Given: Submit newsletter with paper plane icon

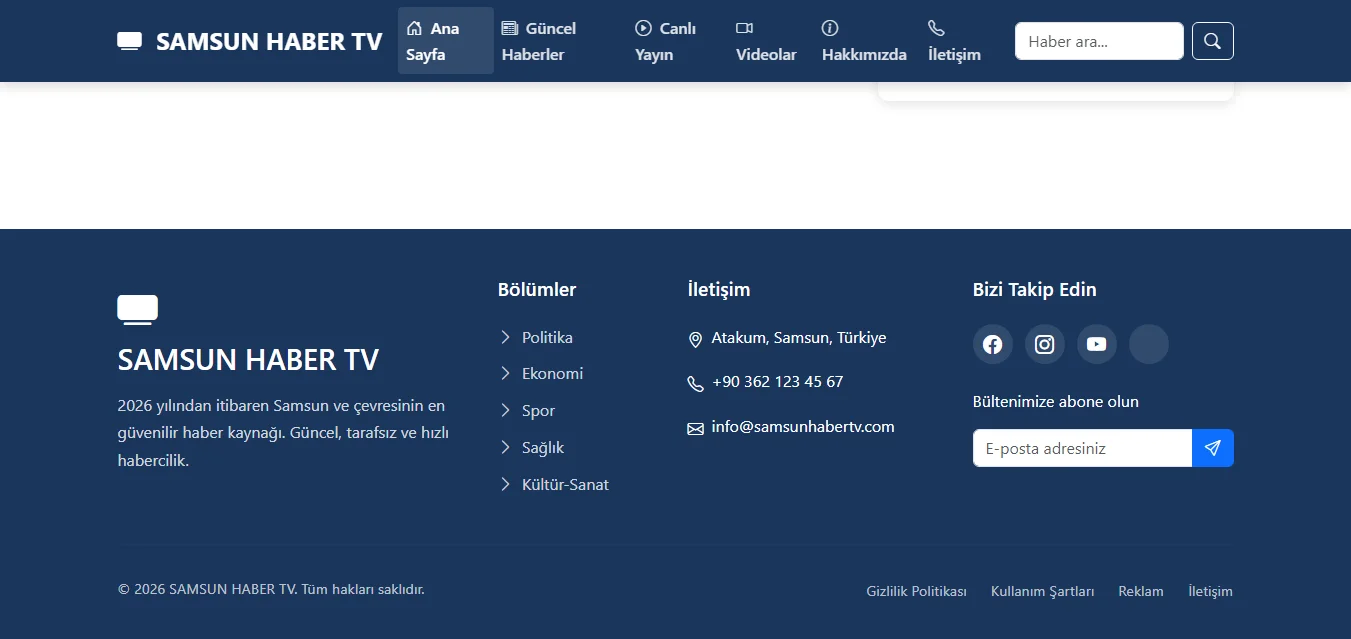Looking at the screenshot, I should tap(1212, 448).
